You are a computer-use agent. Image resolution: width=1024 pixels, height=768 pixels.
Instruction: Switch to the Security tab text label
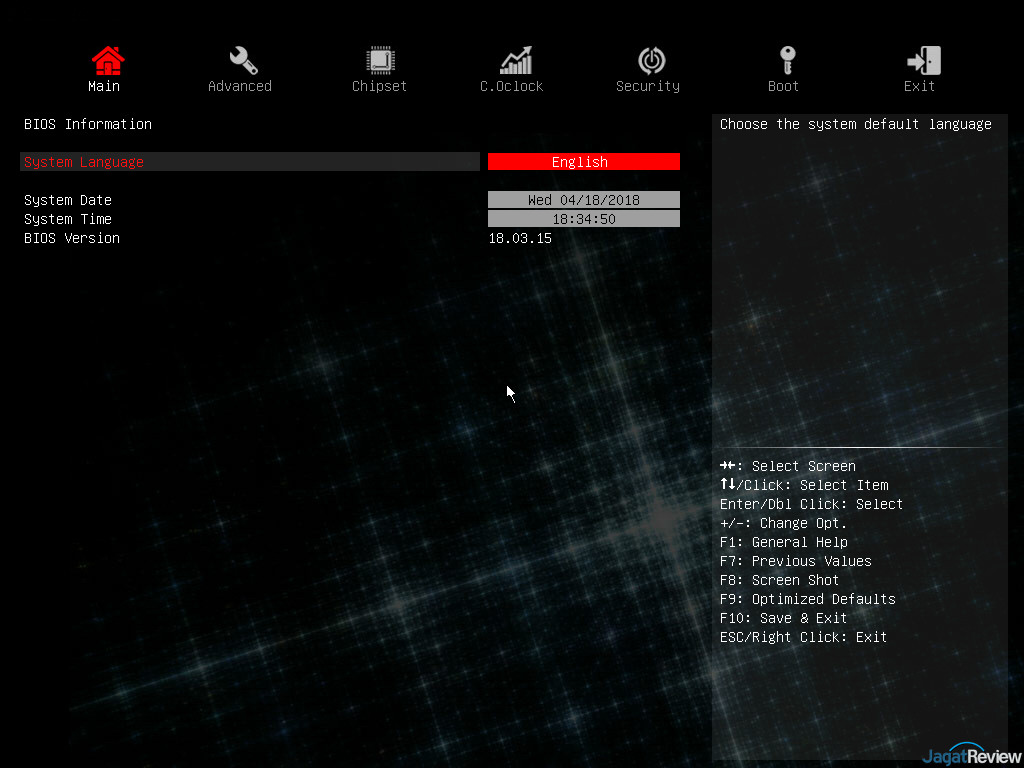[x=648, y=87]
